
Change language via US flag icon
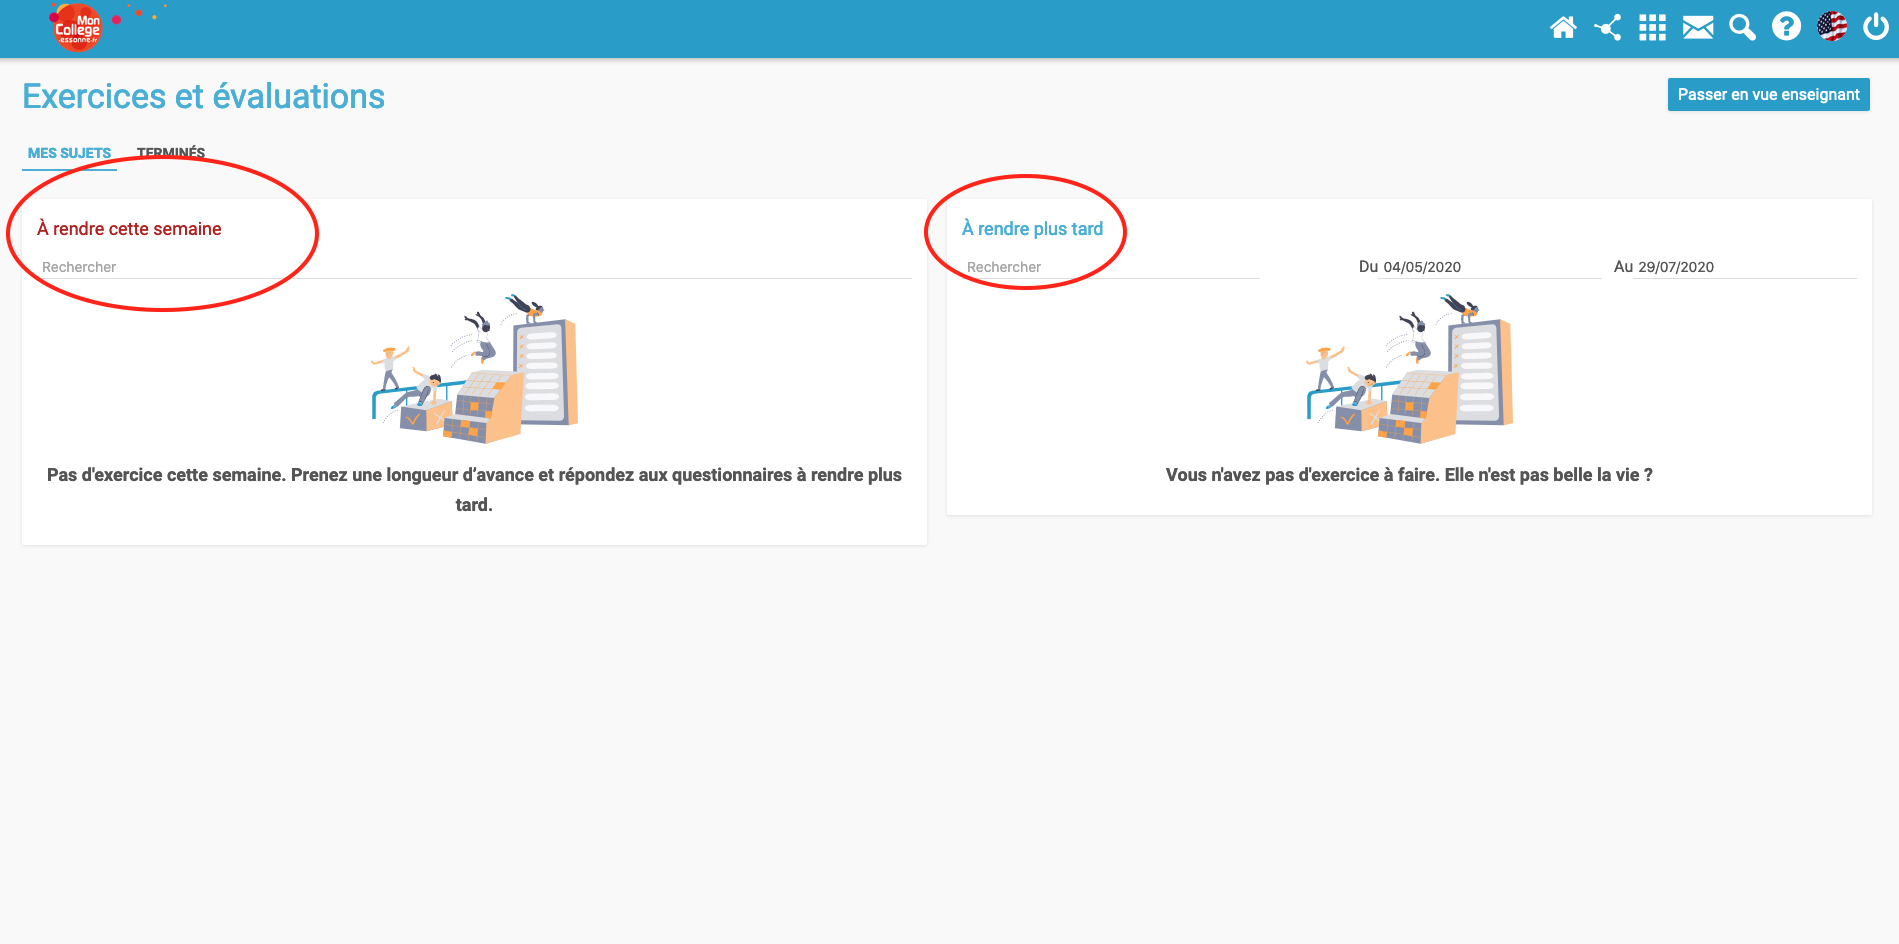tap(1831, 27)
